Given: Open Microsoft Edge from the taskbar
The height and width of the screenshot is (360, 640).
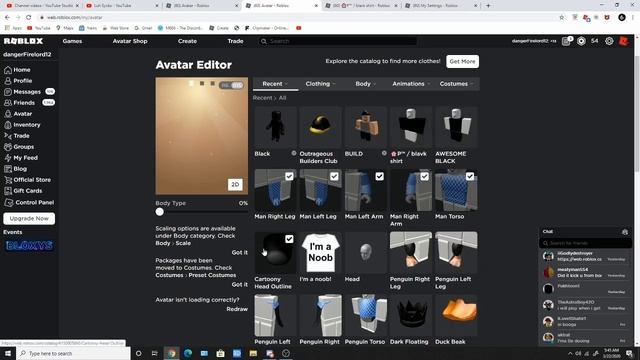Looking at the screenshot, I should (188, 353).
